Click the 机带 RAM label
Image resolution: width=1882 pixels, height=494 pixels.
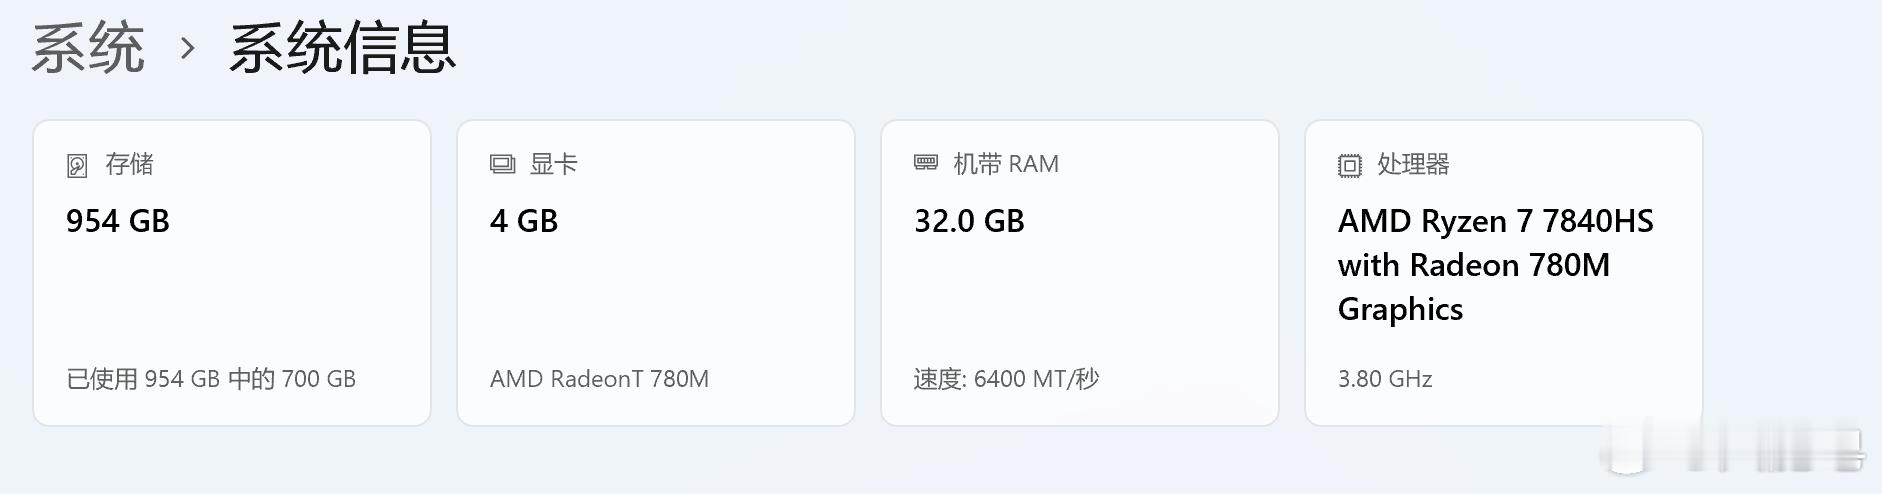click(x=1005, y=164)
